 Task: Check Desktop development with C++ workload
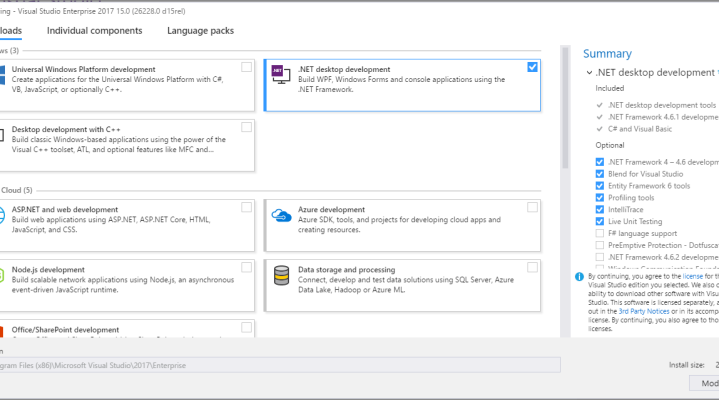point(246,127)
